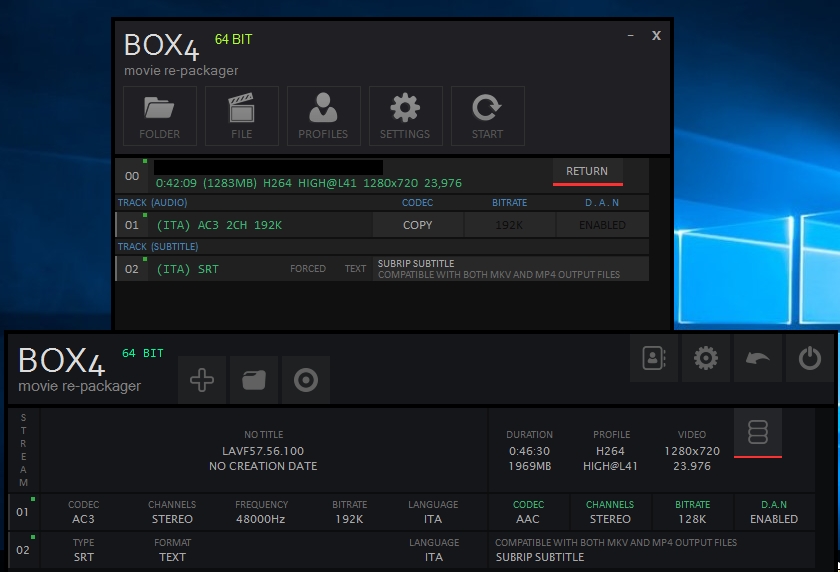The height and width of the screenshot is (572, 840).
Task: Click FREQUENCY 48000Hz cell
Action: (x=261, y=512)
